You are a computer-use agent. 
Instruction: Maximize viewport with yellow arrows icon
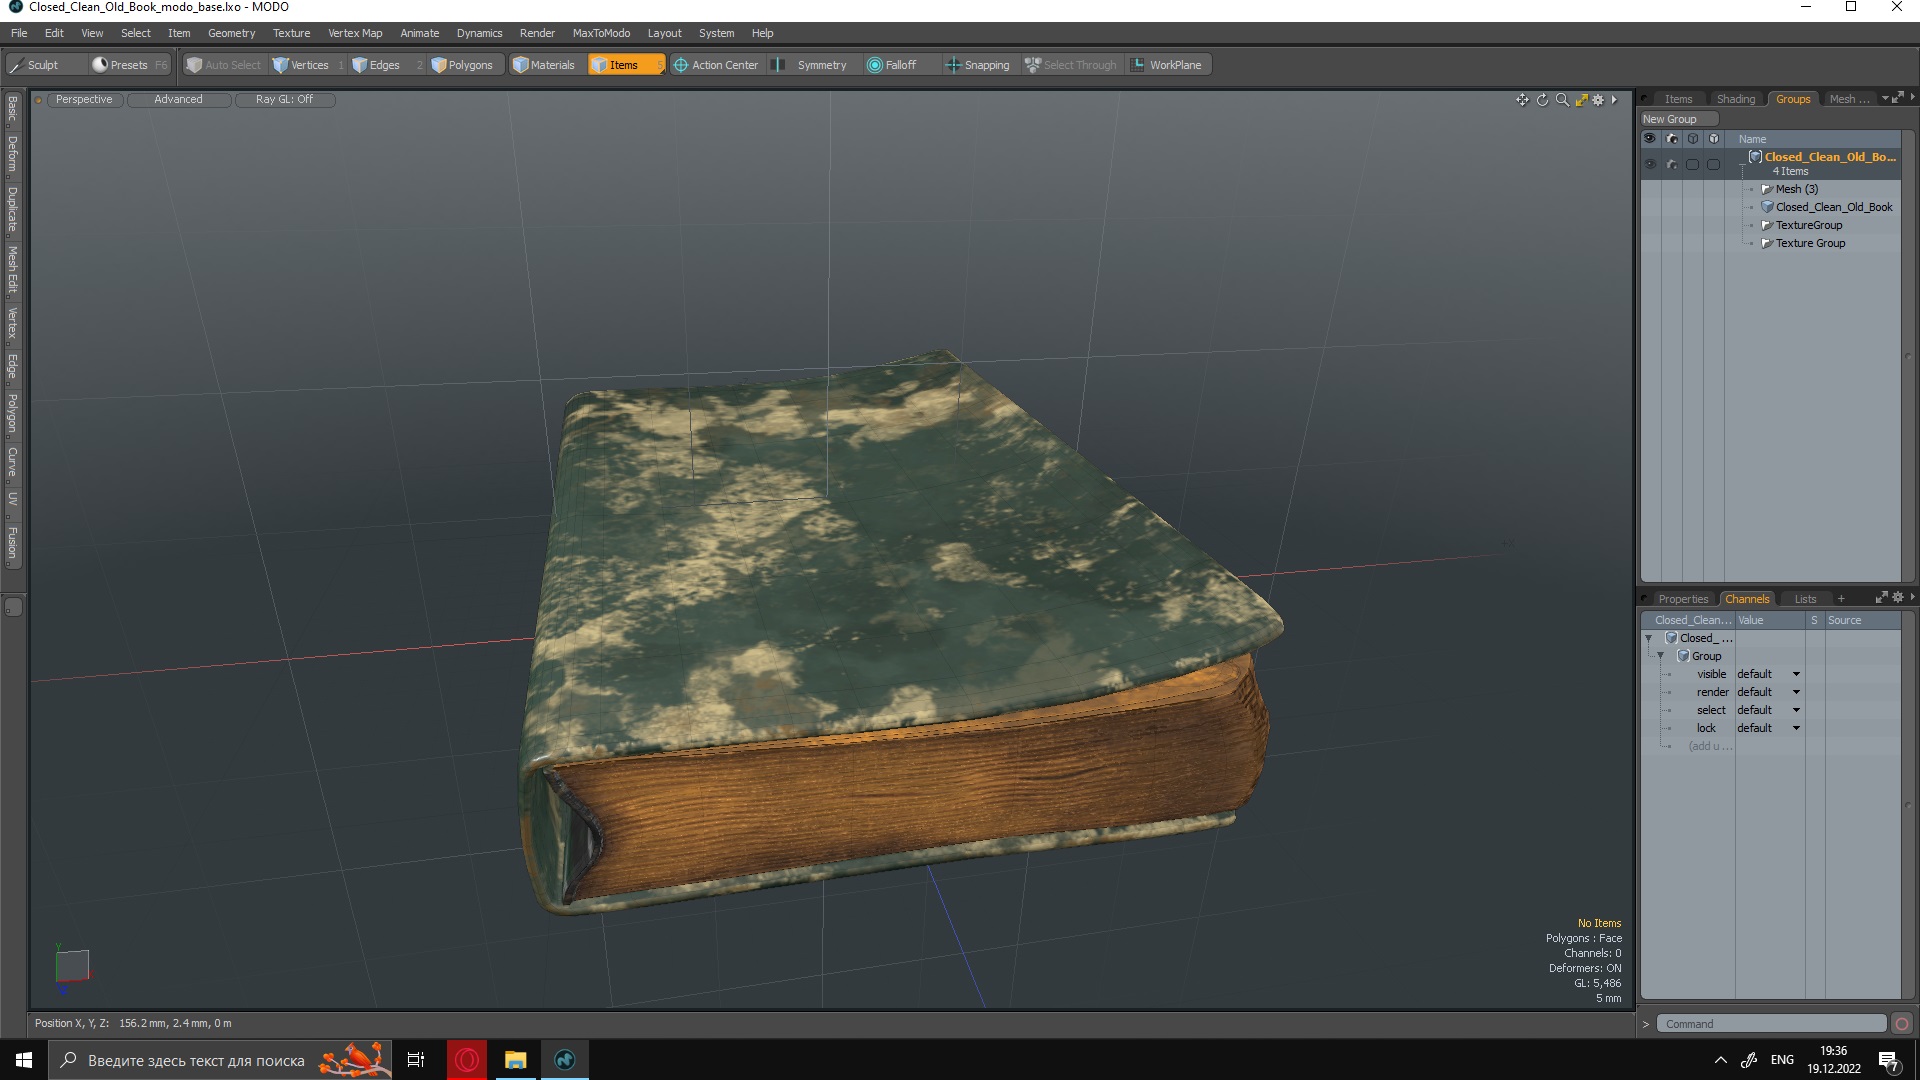coord(1581,100)
